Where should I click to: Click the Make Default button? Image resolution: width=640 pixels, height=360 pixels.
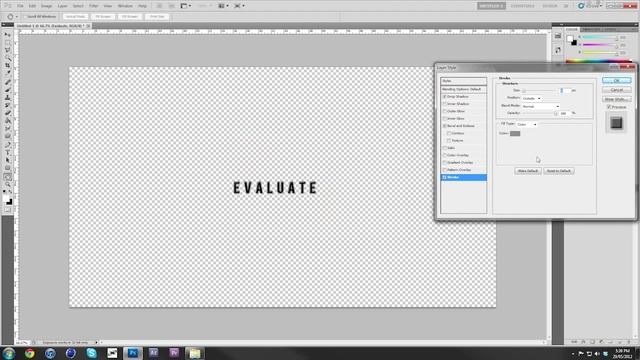pyautogui.click(x=528, y=171)
